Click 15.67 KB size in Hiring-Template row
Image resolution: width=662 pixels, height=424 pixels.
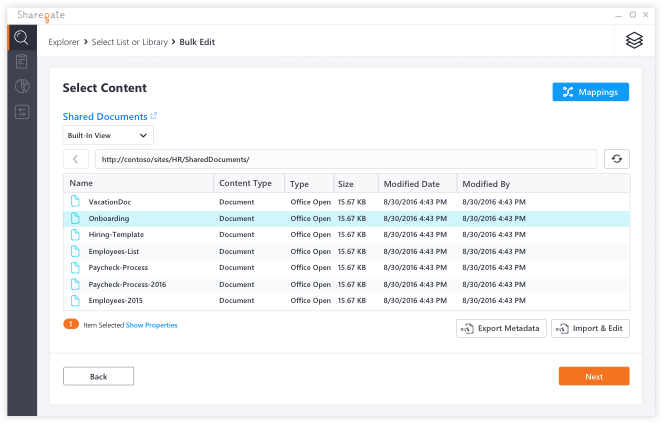352,234
